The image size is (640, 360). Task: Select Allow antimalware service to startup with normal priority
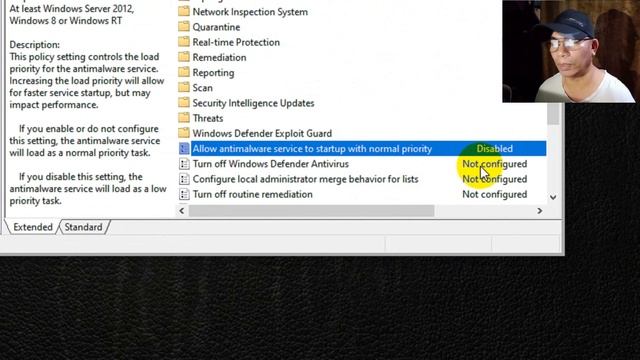312,149
